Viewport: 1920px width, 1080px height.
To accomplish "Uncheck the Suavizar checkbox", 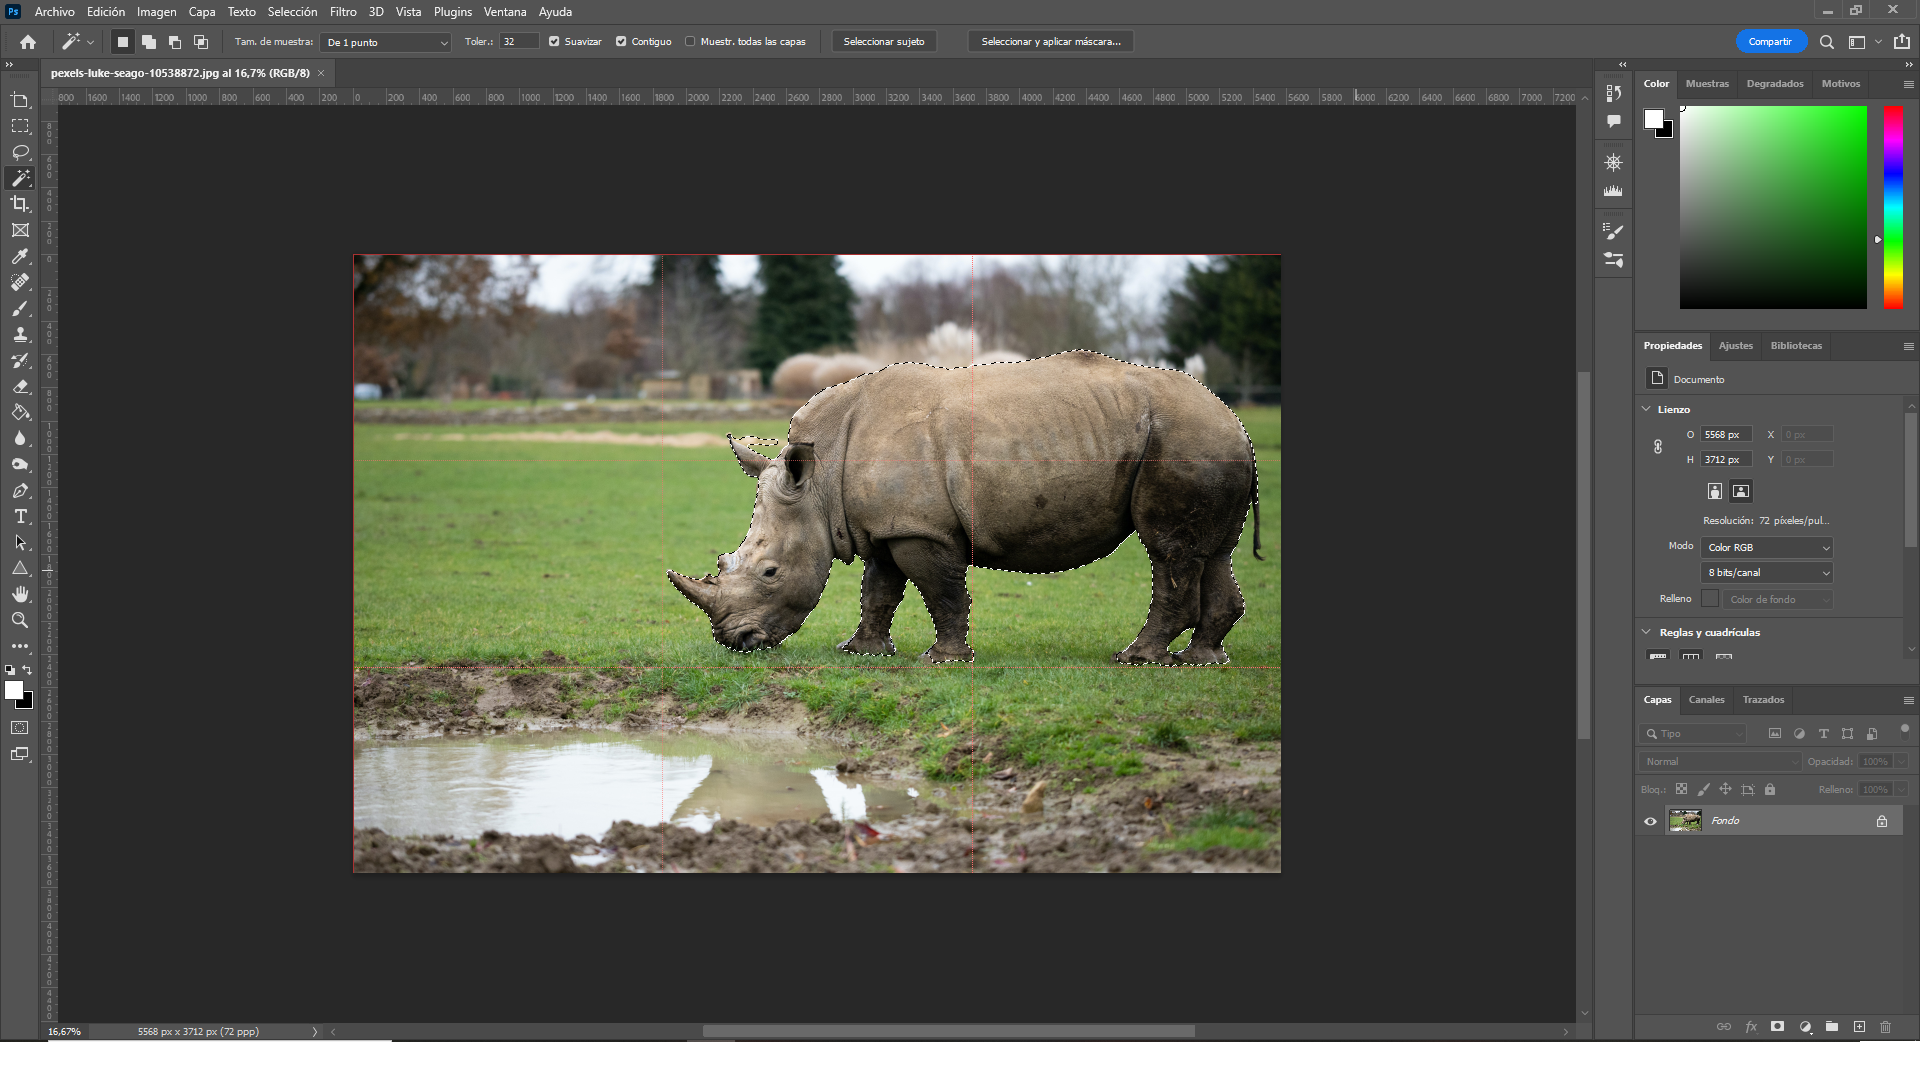I will 554,42.
